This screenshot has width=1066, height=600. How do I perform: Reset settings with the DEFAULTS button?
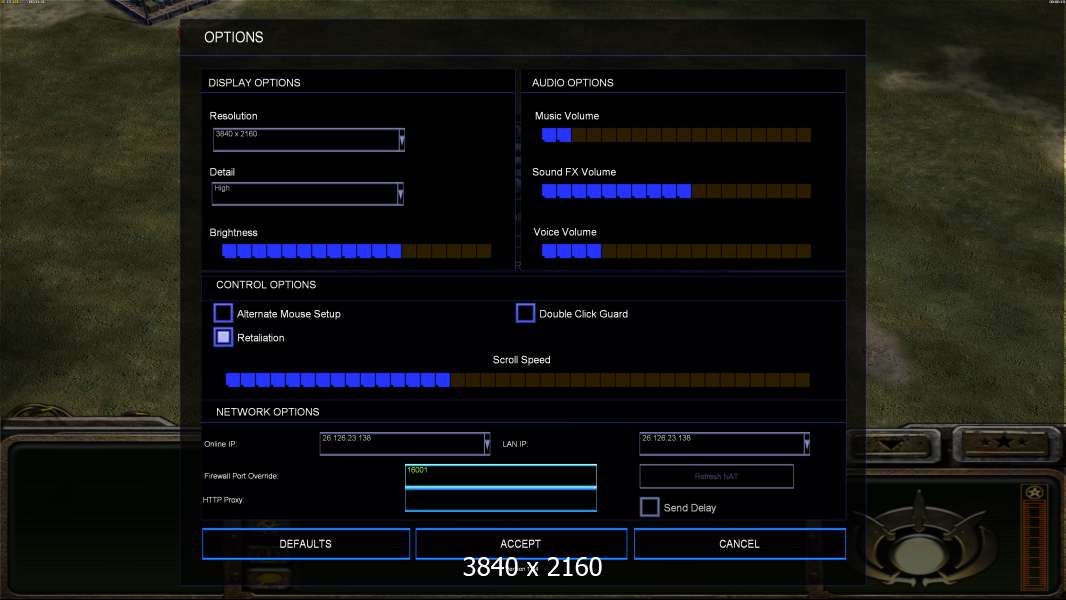click(306, 544)
